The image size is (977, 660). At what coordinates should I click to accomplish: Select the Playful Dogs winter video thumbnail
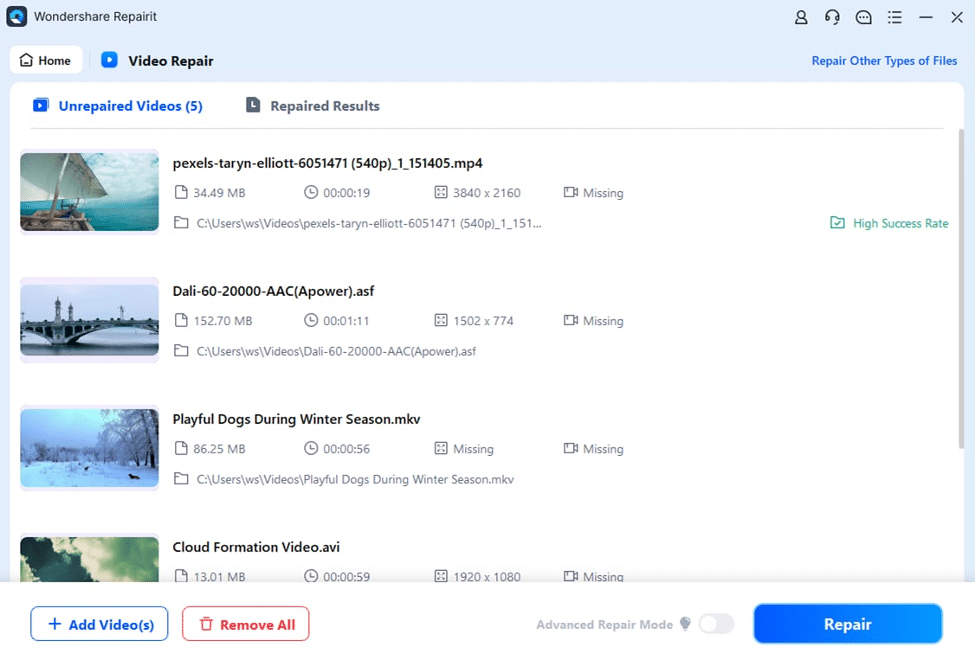click(x=90, y=448)
